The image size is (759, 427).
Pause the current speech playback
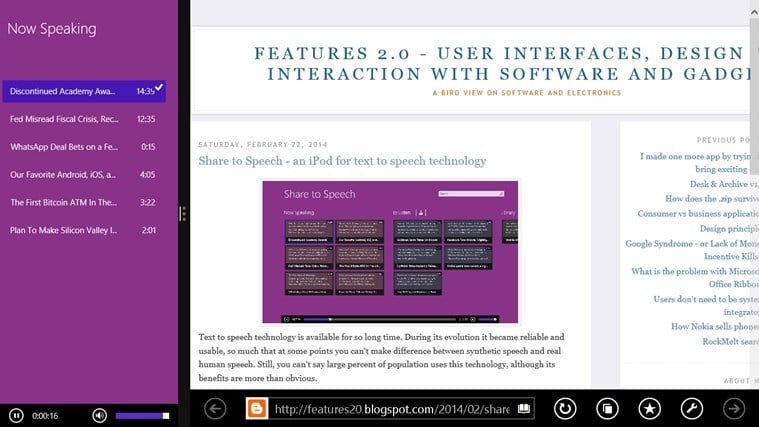pos(16,415)
